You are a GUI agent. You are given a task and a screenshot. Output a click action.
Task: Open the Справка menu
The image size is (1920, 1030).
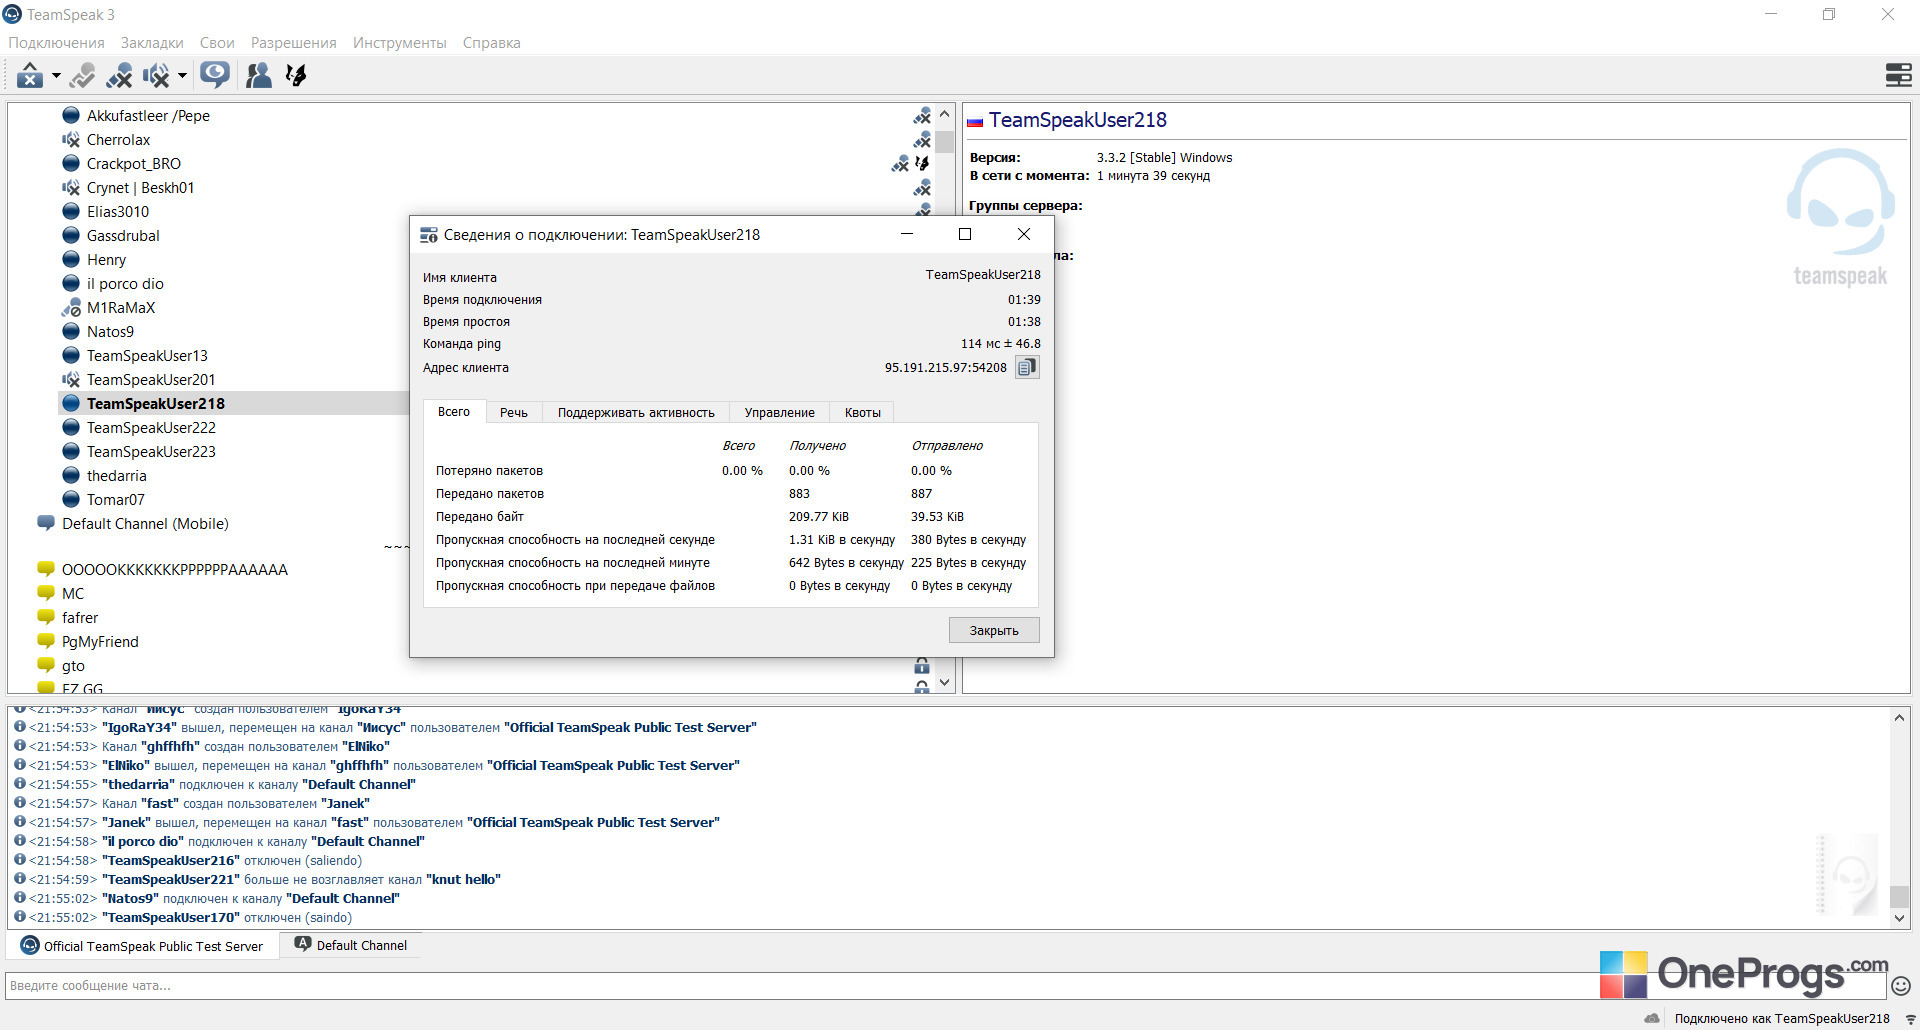(491, 43)
